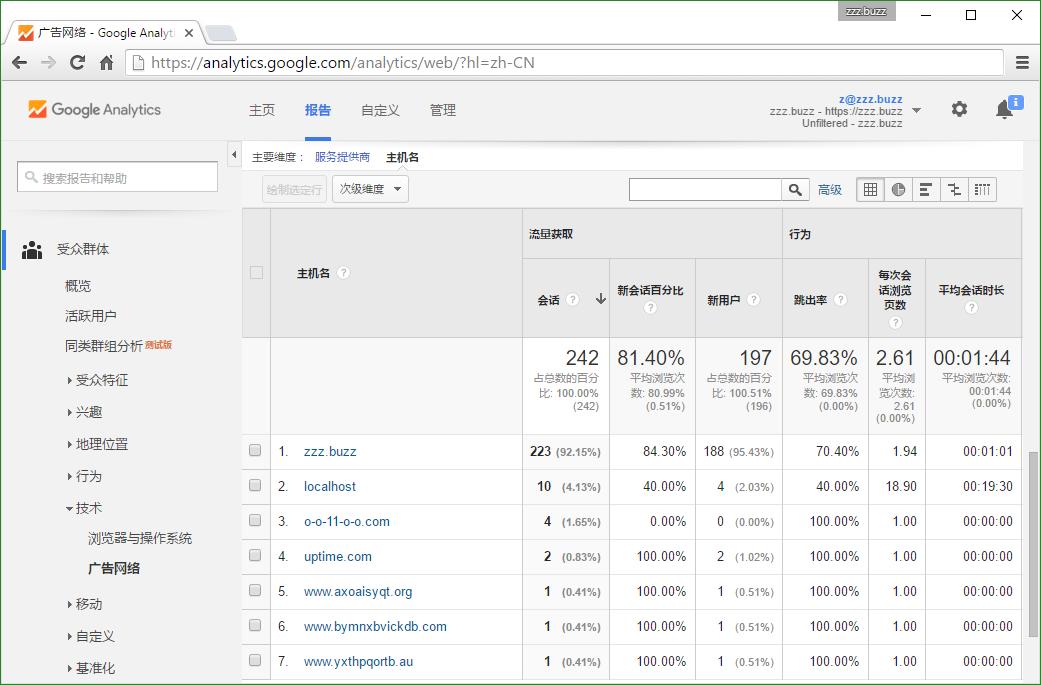Click help icon next to 主机名
The height and width of the screenshot is (685, 1041).
click(343, 273)
